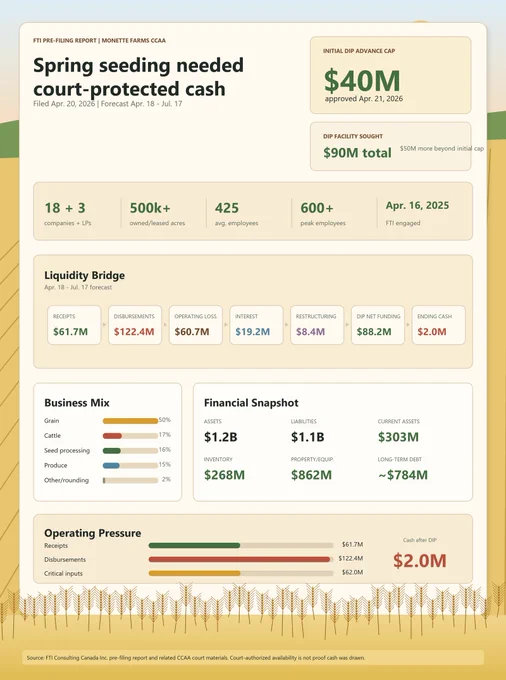Image resolution: width=506 pixels, height=680 pixels.
Task: Click the '18 + 3' companies stat
Action: point(65,208)
